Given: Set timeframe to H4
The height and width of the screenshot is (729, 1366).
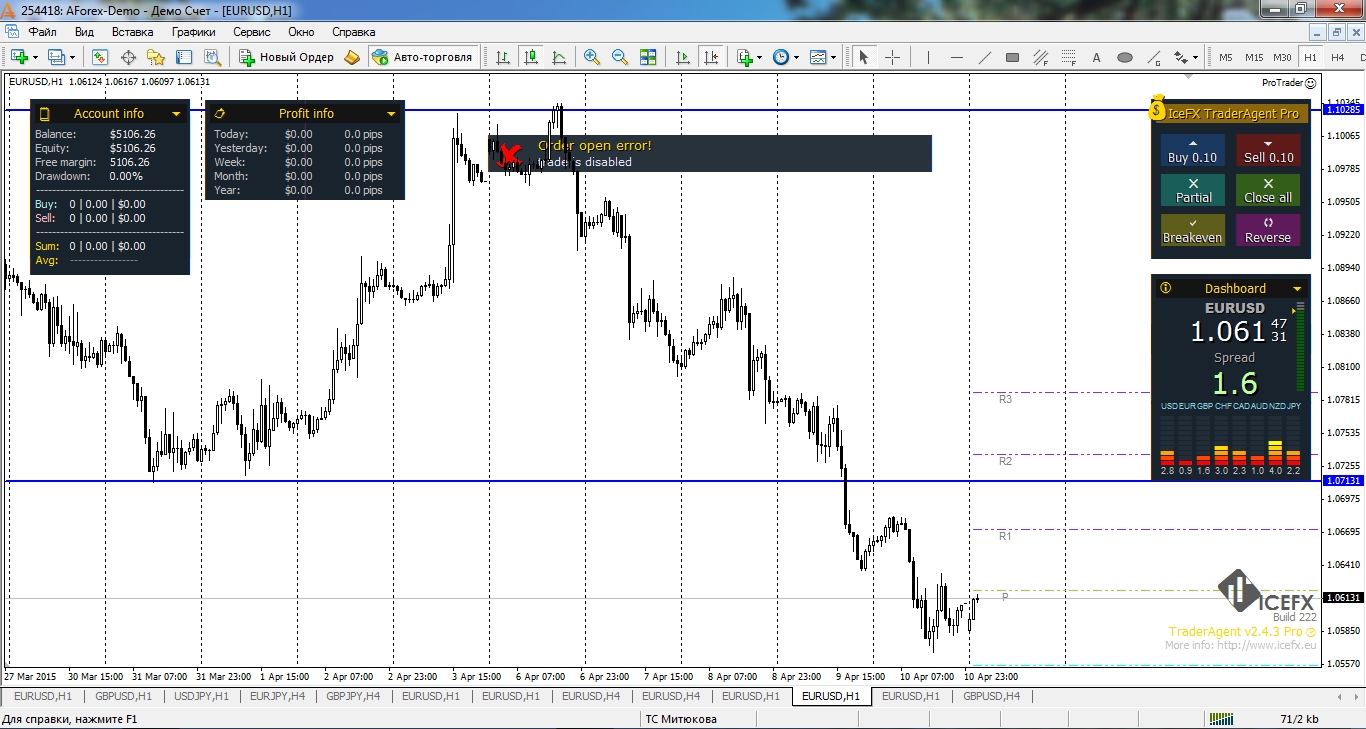Looking at the screenshot, I should pyautogui.click(x=1337, y=57).
